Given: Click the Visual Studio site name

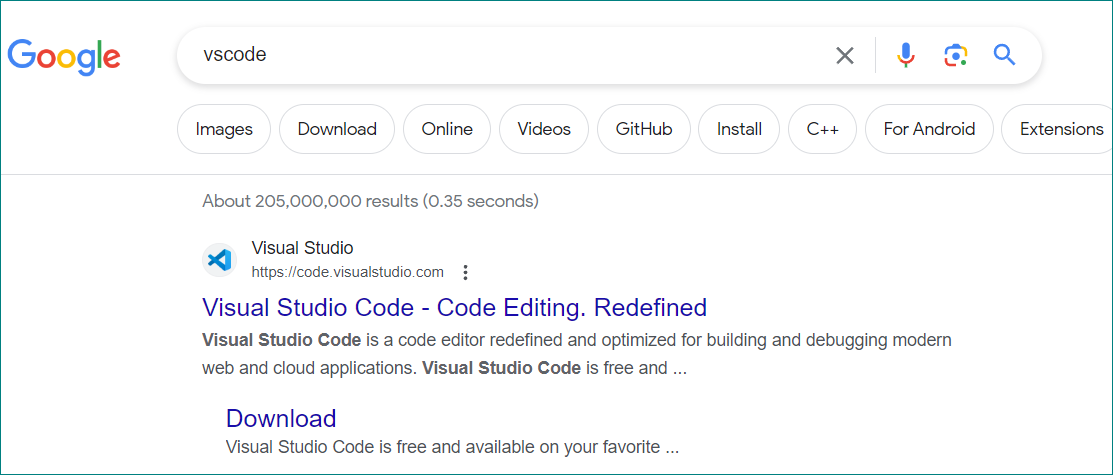Looking at the screenshot, I should coord(302,249).
